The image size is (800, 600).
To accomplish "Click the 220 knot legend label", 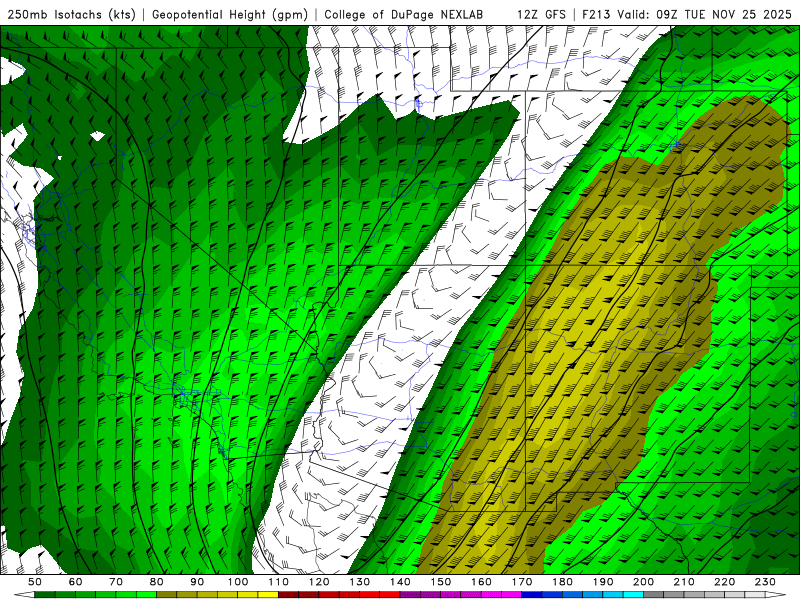I will tap(724, 582).
